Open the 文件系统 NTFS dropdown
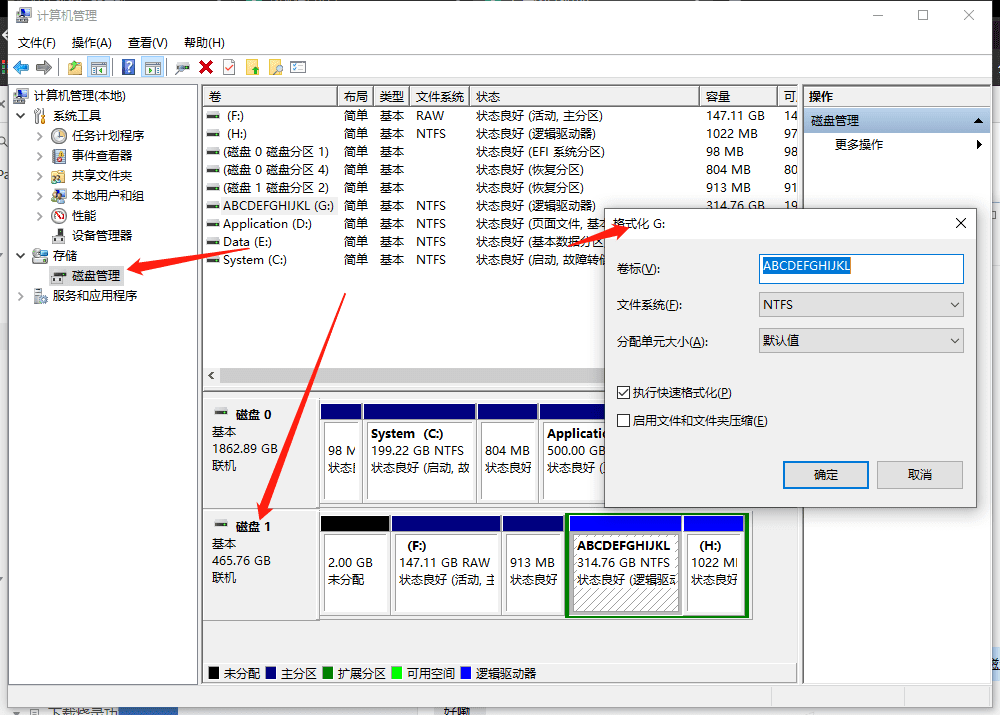1000x715 pixels. 861,305
